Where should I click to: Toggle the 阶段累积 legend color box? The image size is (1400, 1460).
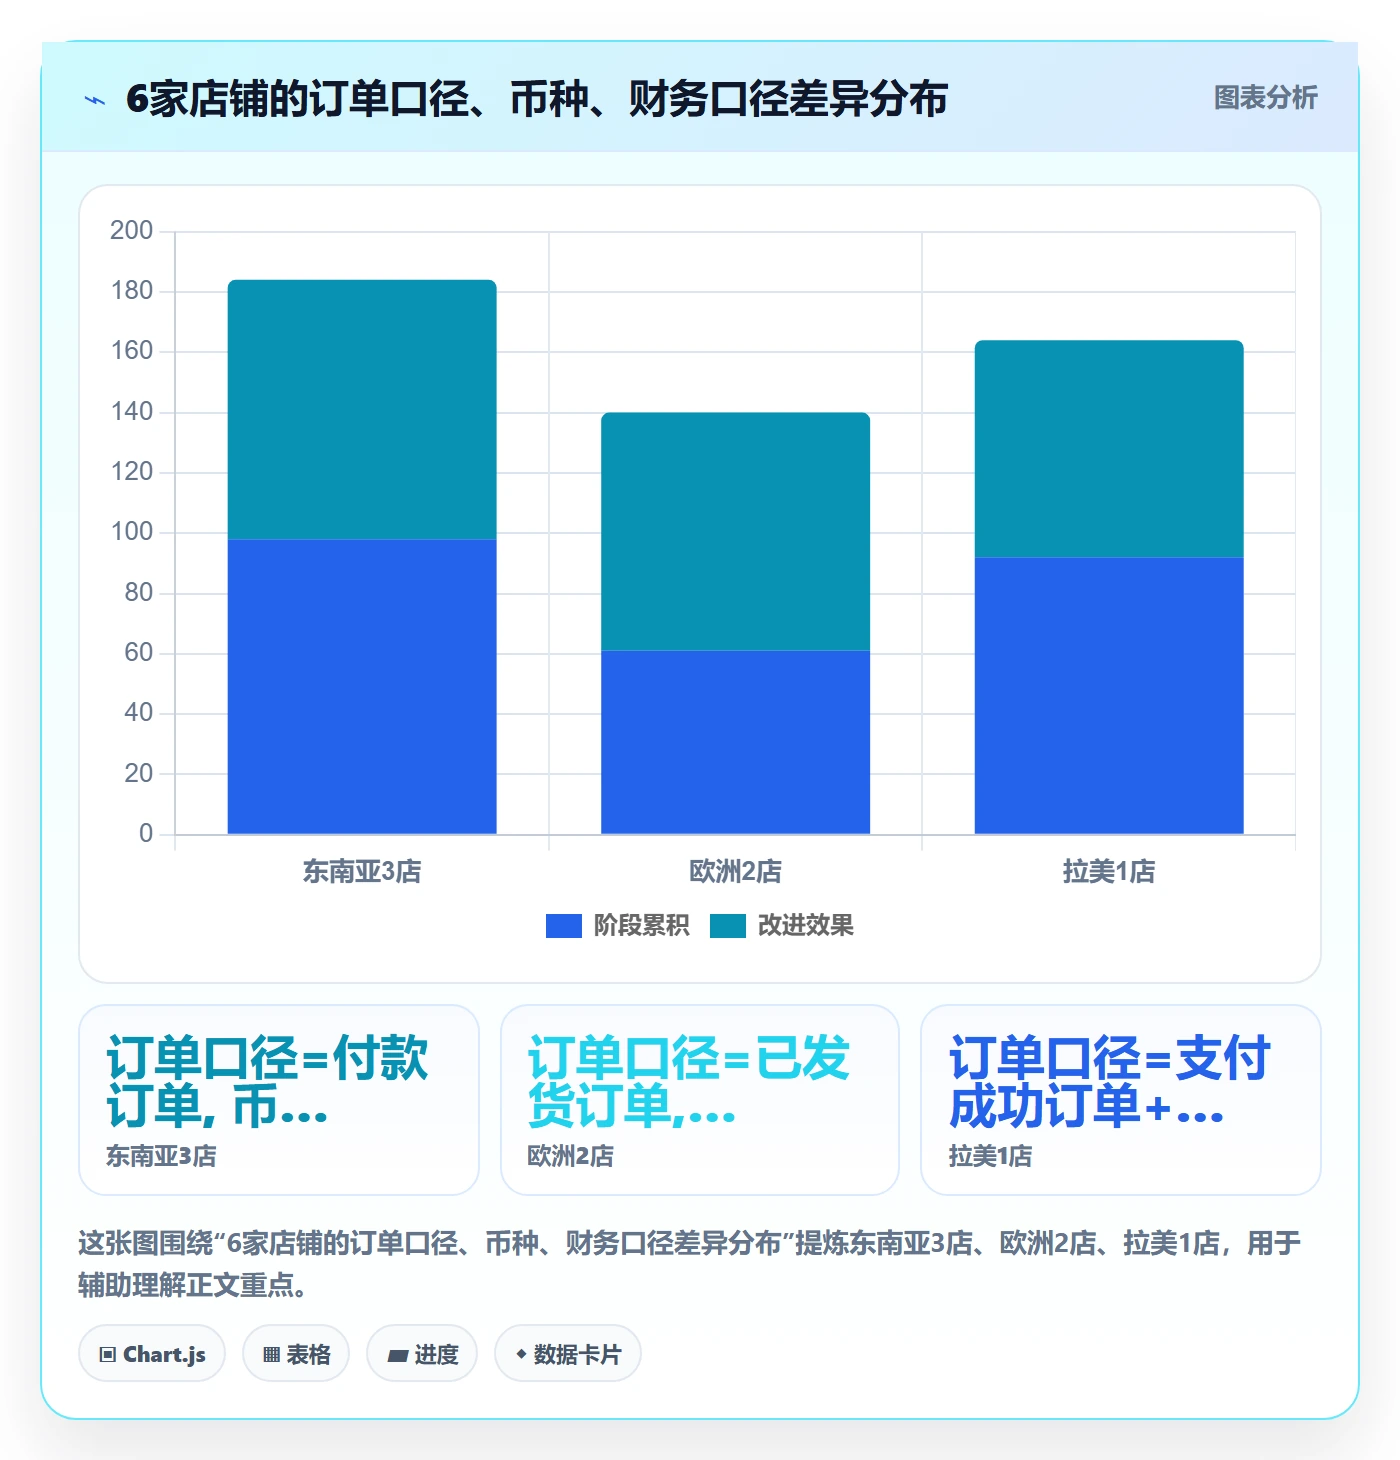click(x=563, y=926)
